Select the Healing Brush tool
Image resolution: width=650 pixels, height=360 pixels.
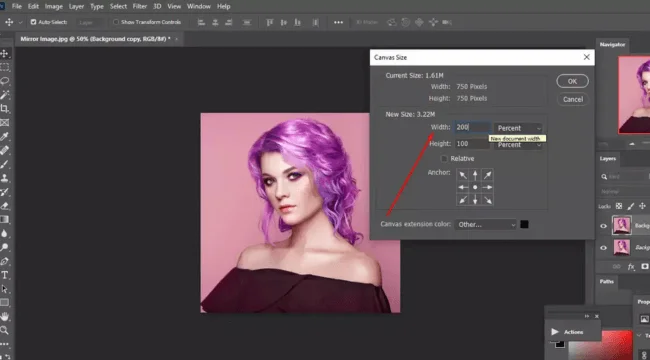[x=5, y=150]
